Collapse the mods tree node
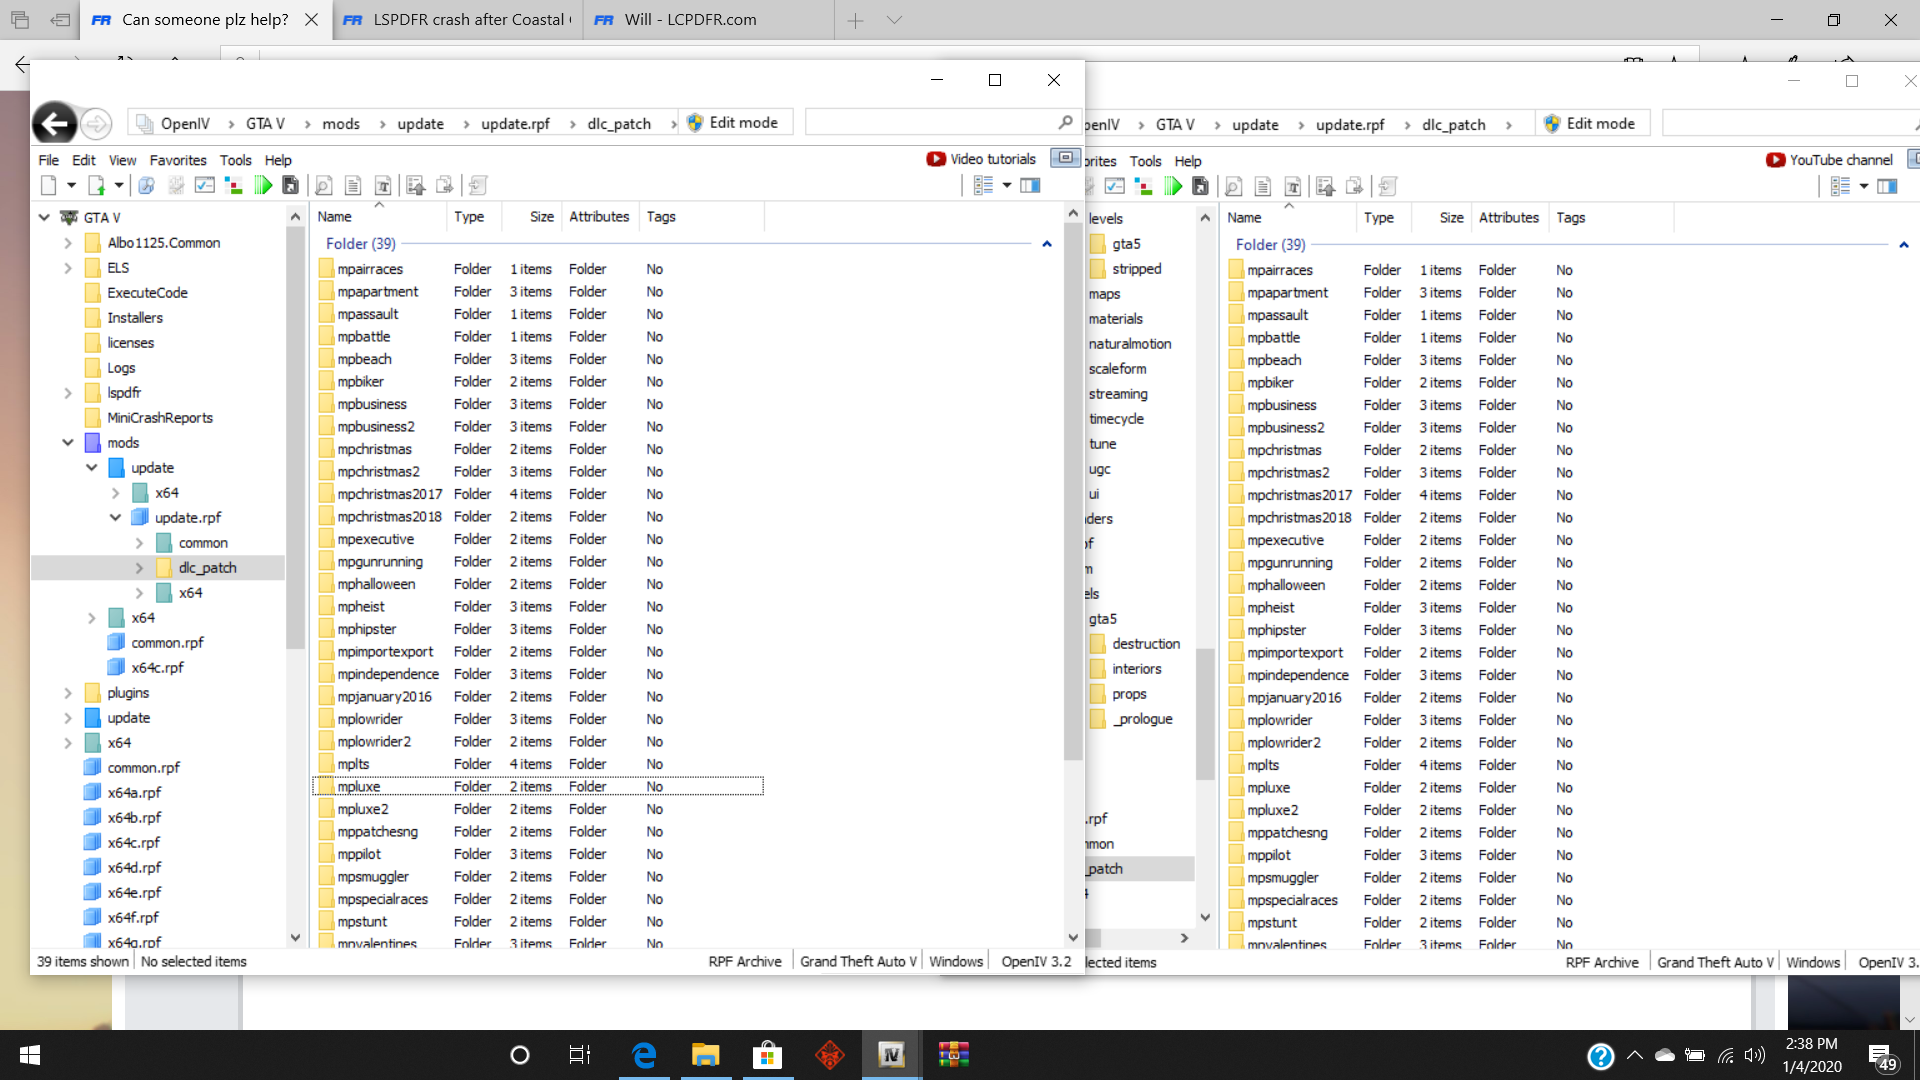 [x=68, y=442]
